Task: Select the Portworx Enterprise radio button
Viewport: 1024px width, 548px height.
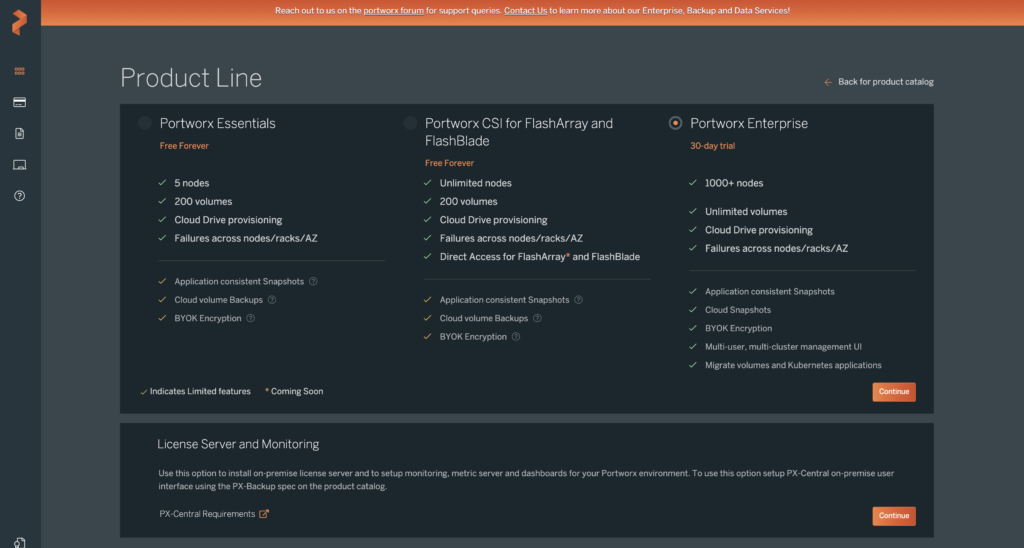Action: [675, 123]
